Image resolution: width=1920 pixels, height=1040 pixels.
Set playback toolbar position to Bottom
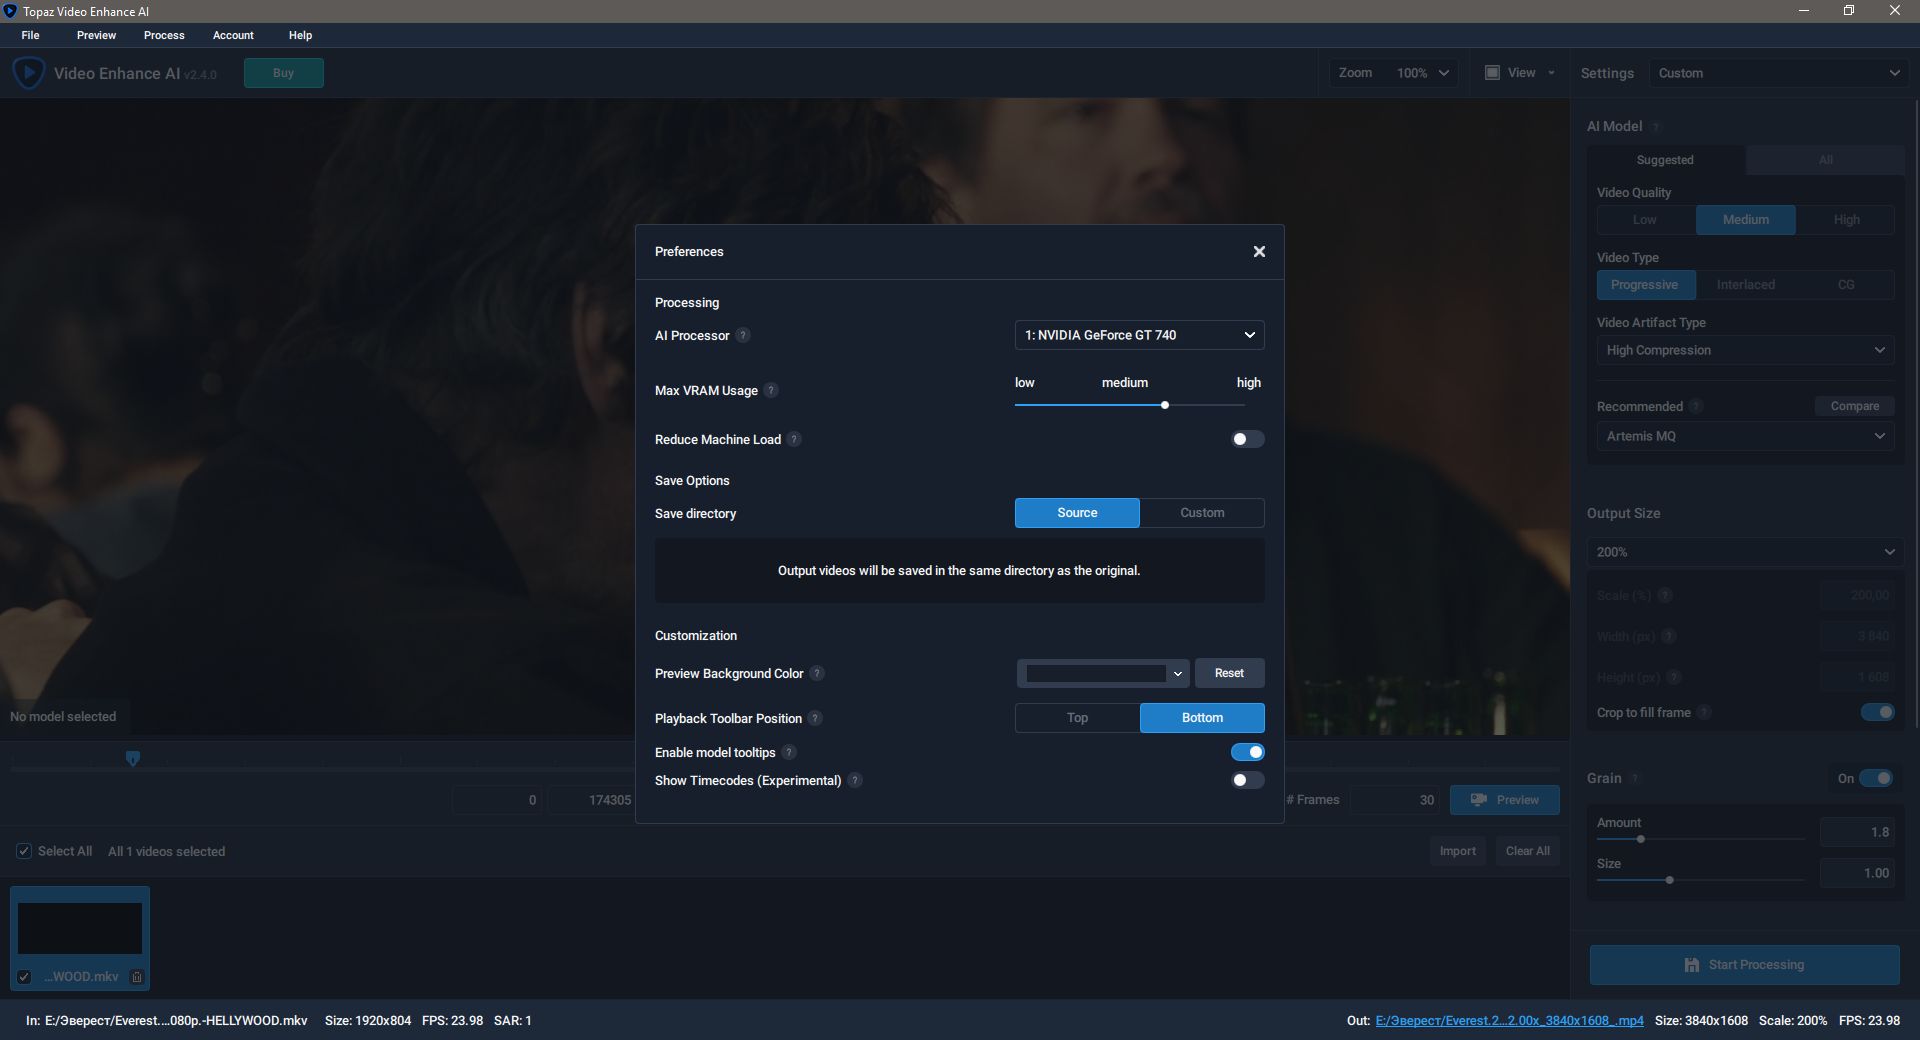[1202, 718]
